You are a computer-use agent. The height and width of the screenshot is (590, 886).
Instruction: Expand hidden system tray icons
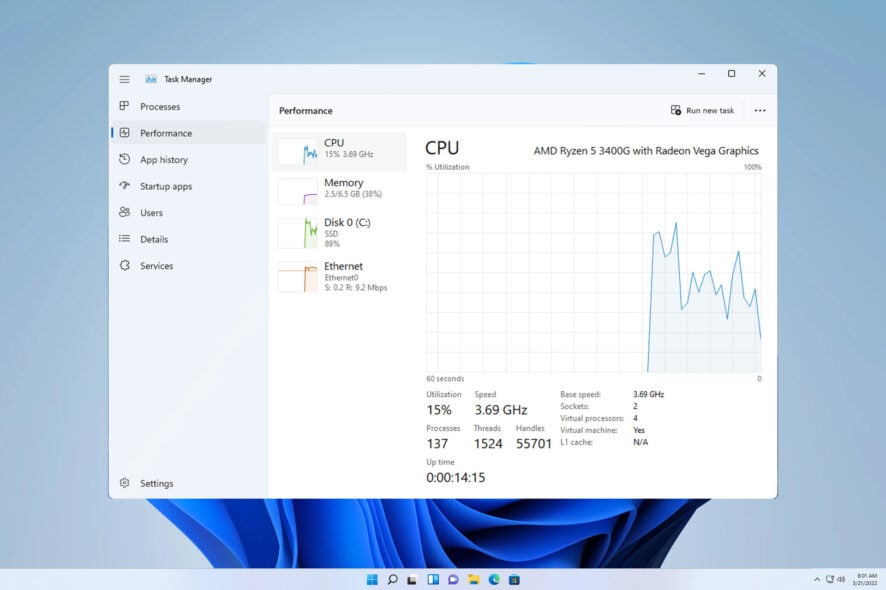(x=817, y=578)
